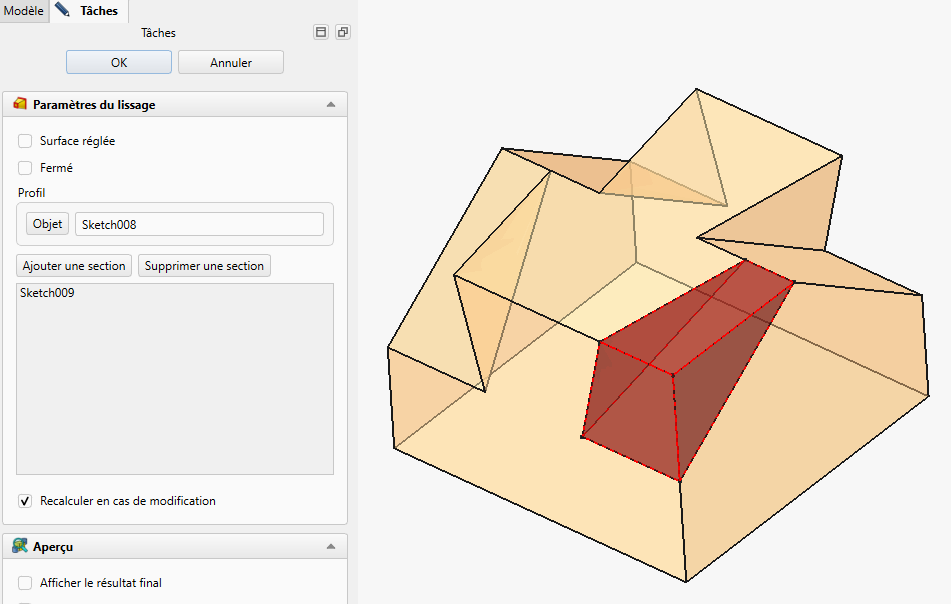Screen dimensions: 951x604
Task: Select the Tâches tab
Action: (98, 11)
